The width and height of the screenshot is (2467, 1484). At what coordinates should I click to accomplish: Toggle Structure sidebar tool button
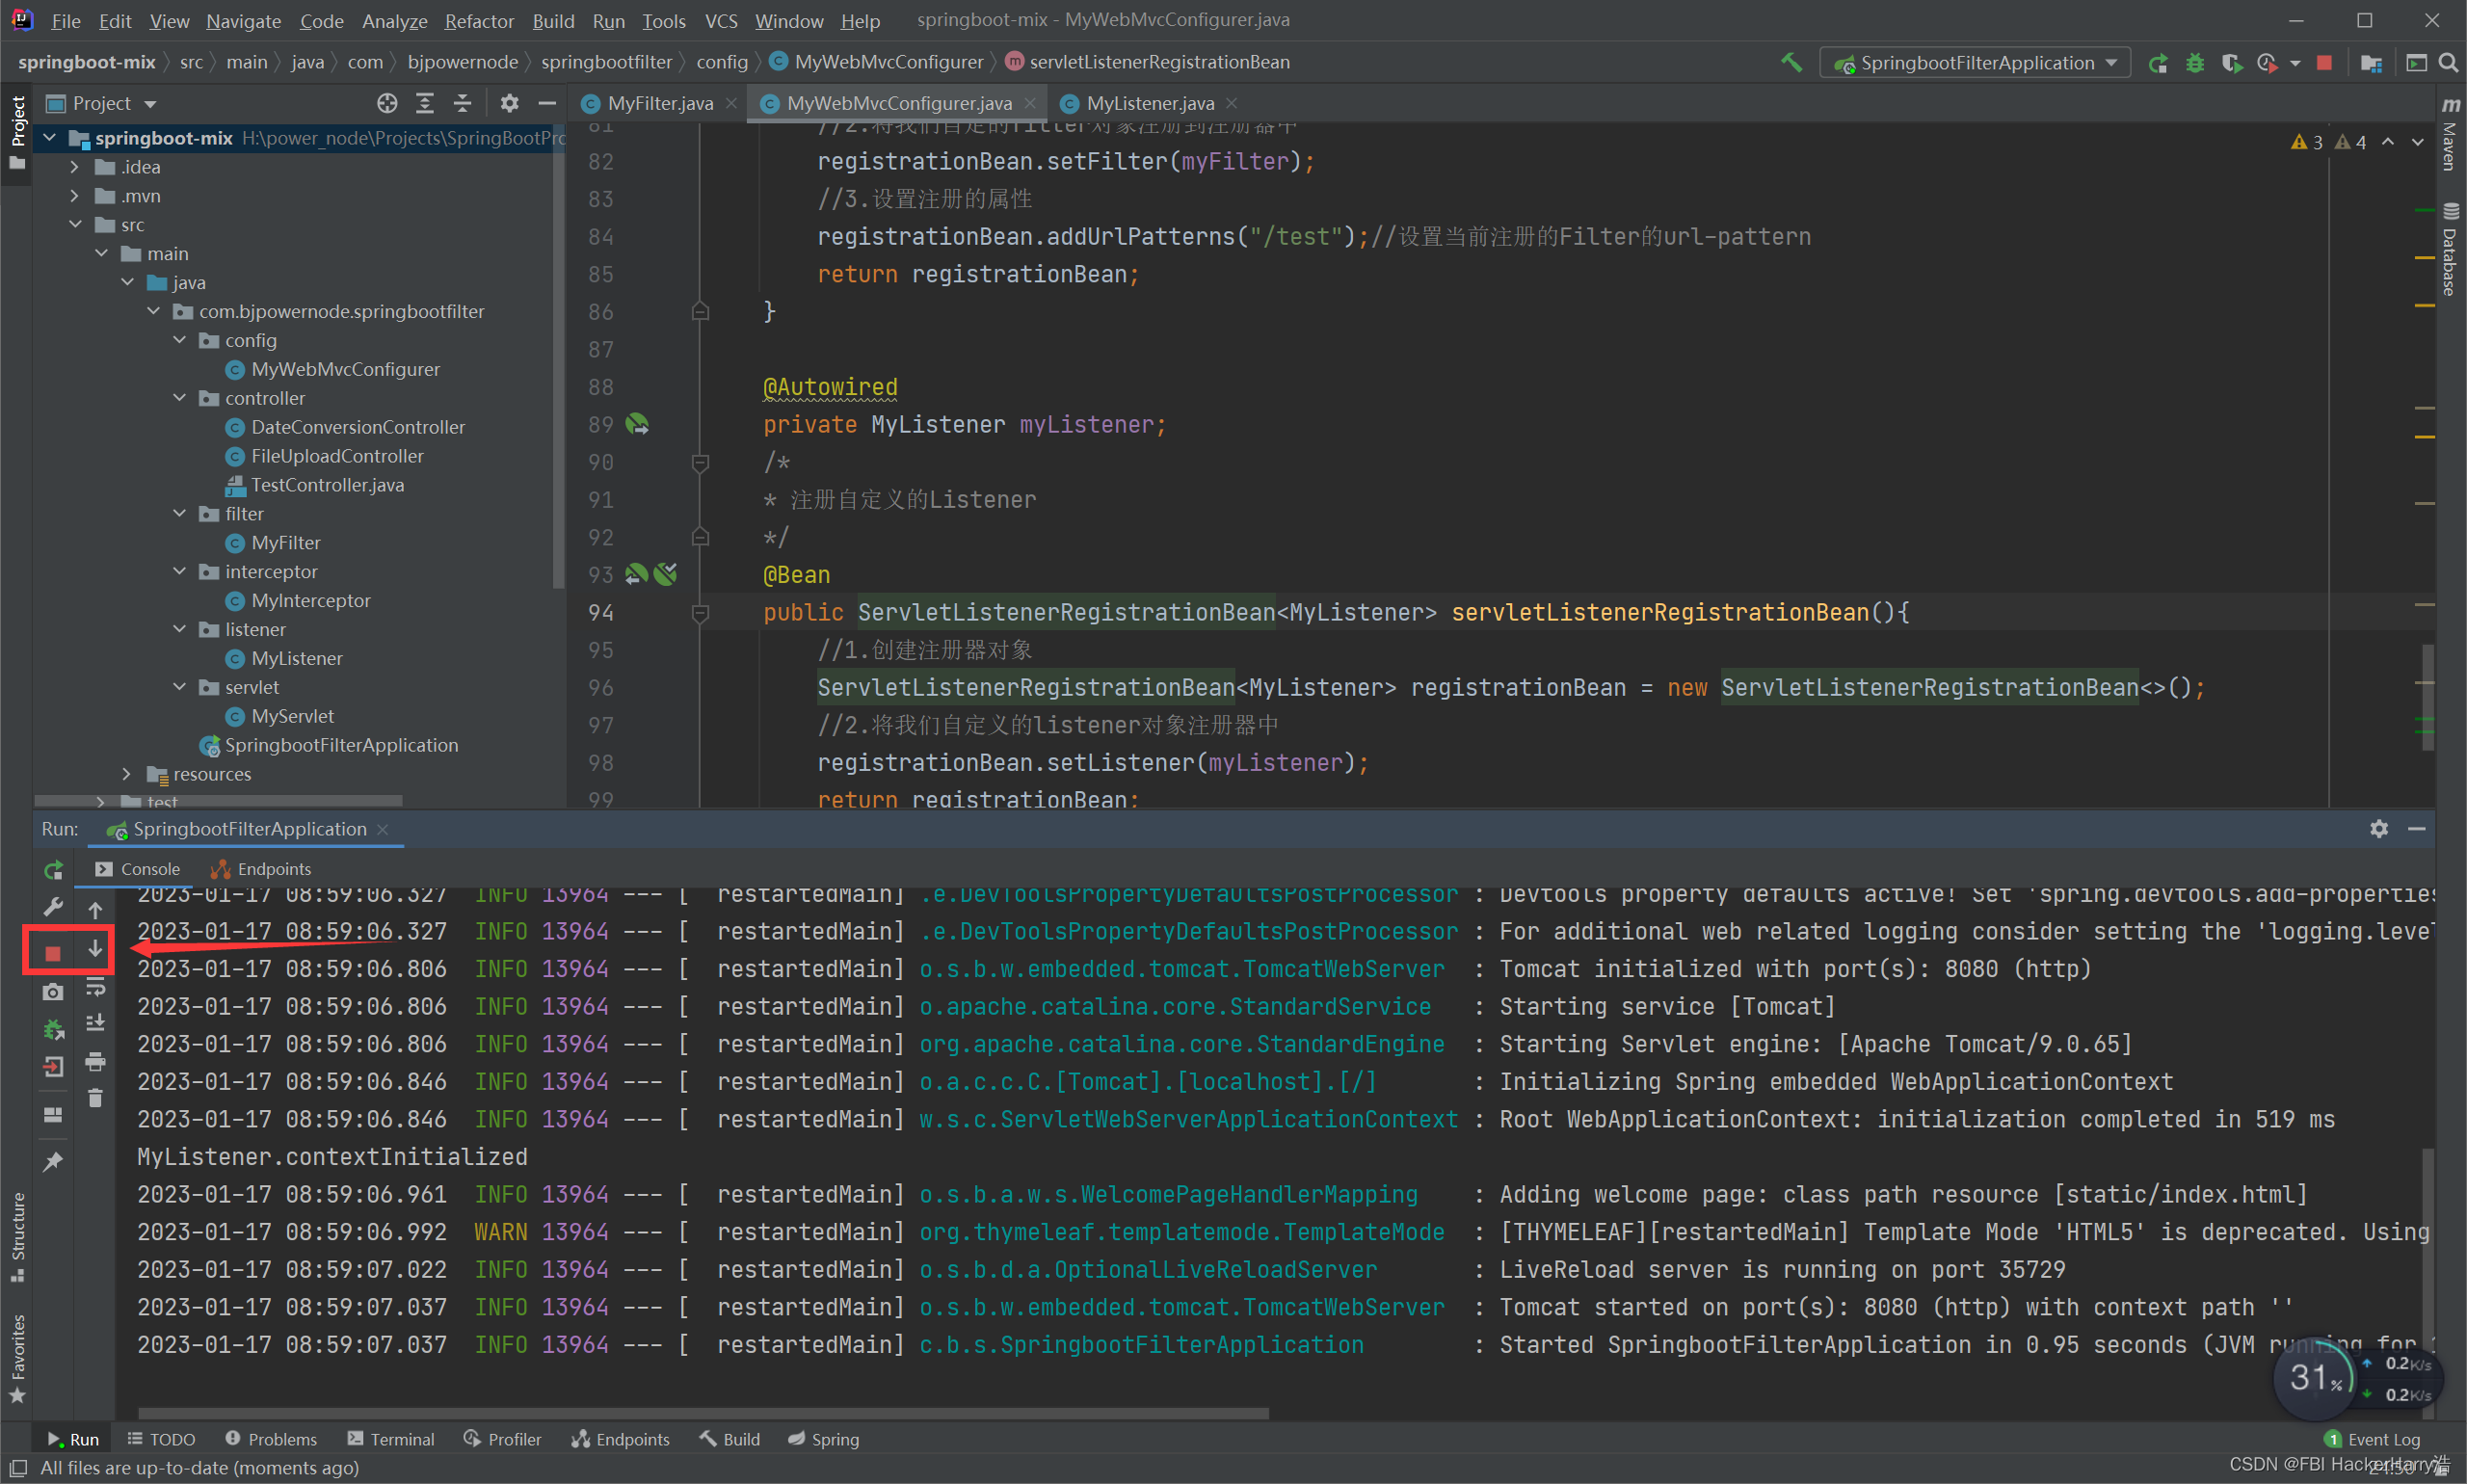[x=17, y=1237]
